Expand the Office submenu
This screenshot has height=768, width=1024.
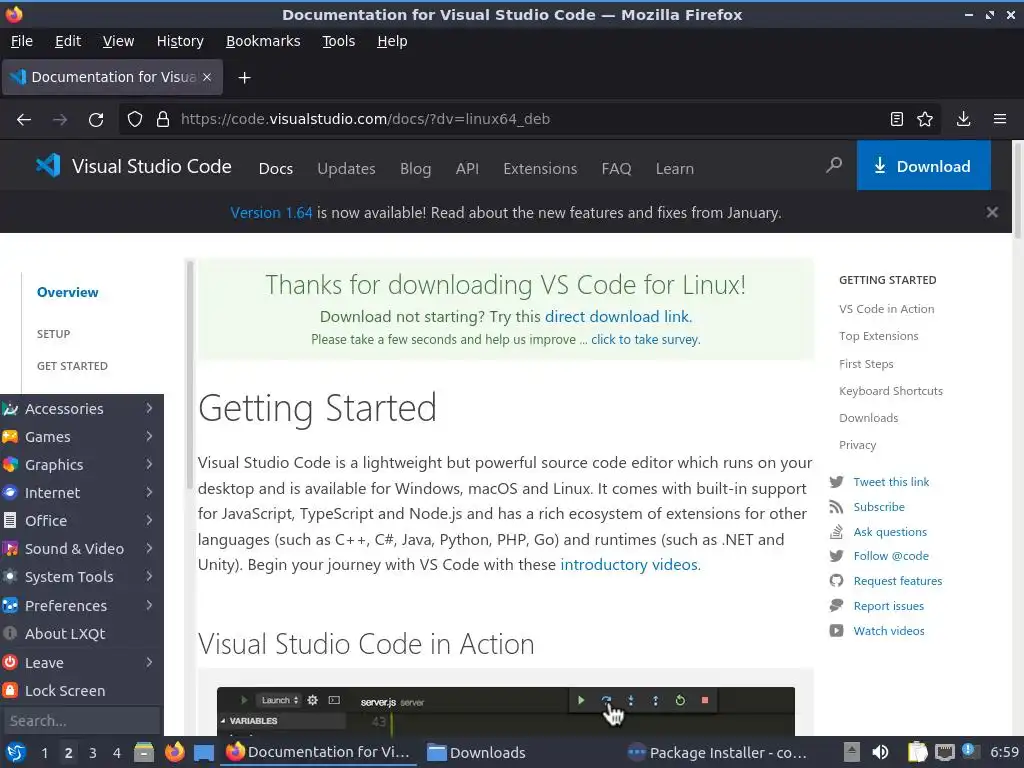(x=81, y=521)
